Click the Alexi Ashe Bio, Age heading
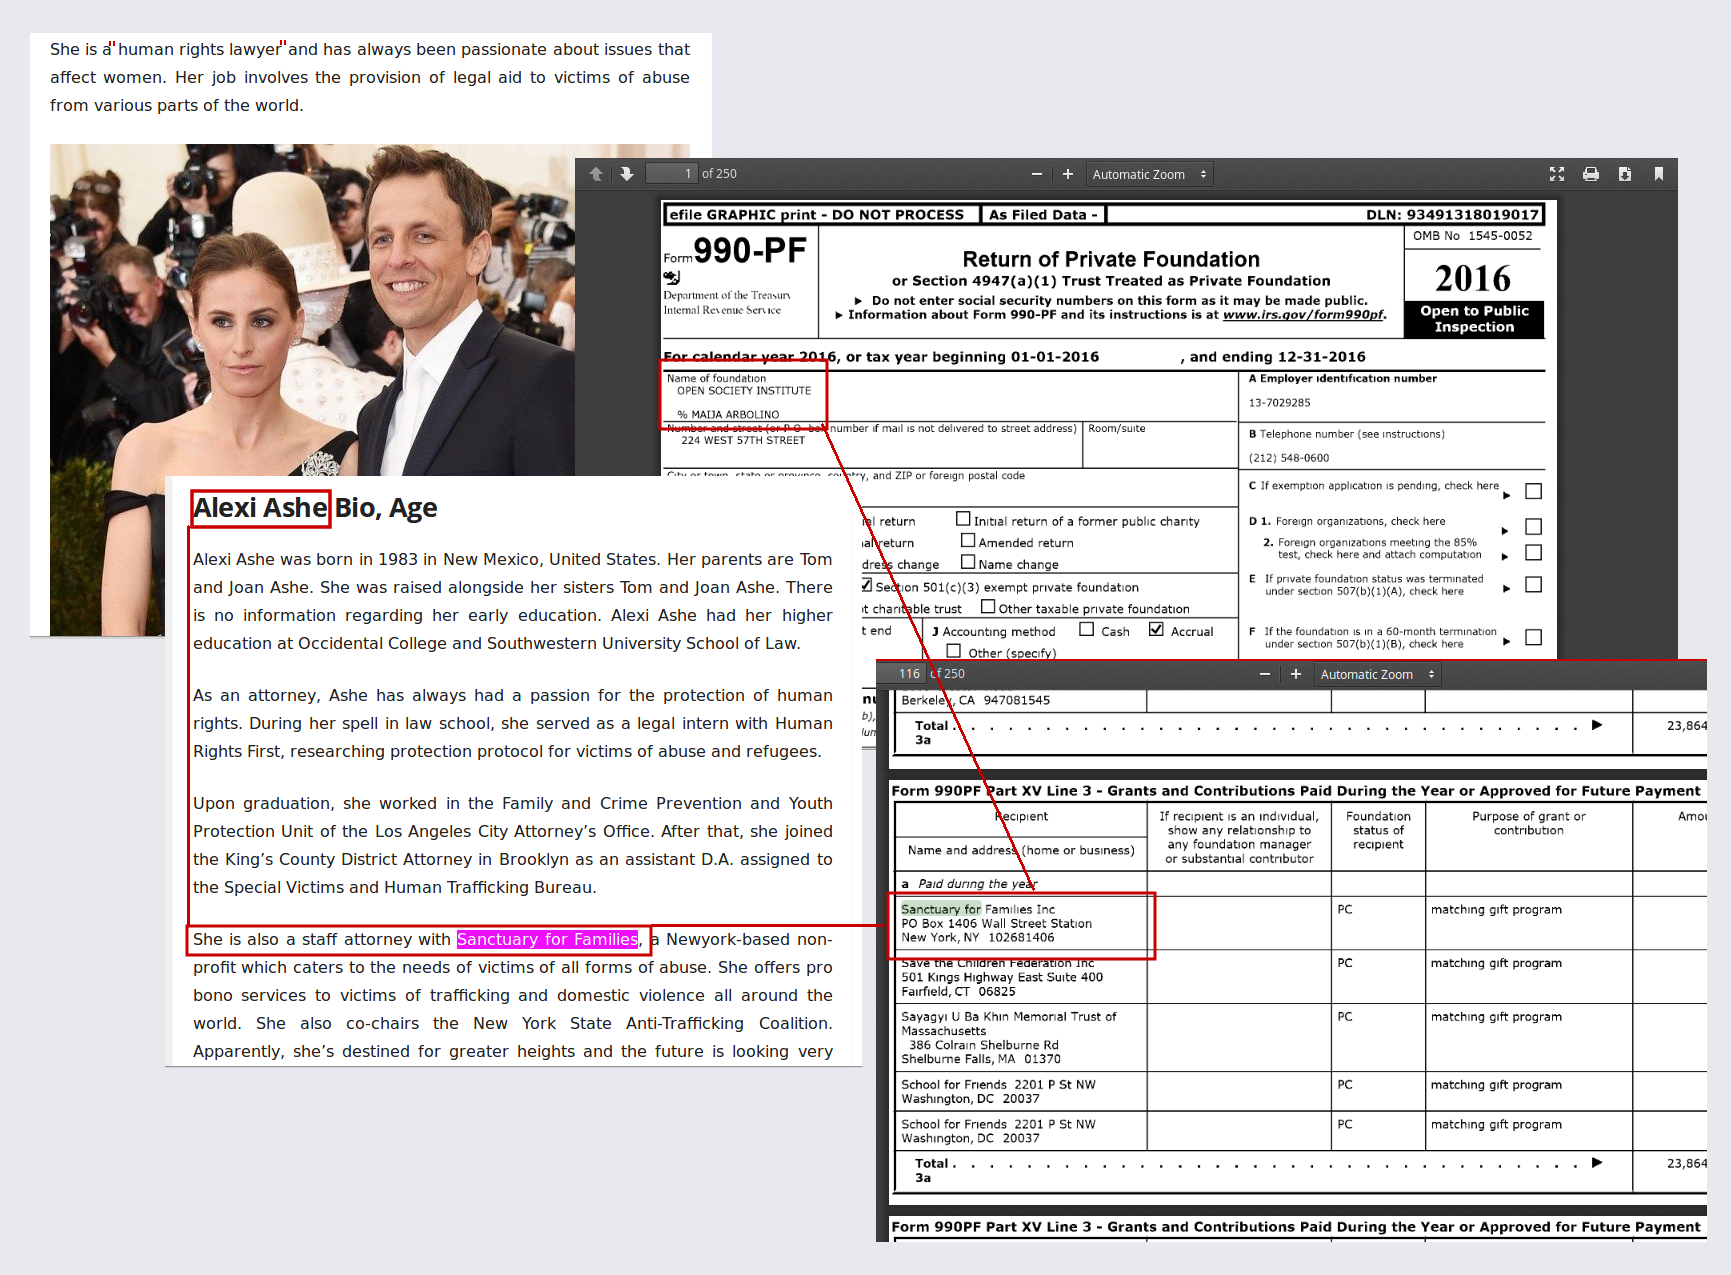This screenshot has height=1275, width=1731. (x=315, y=508)
